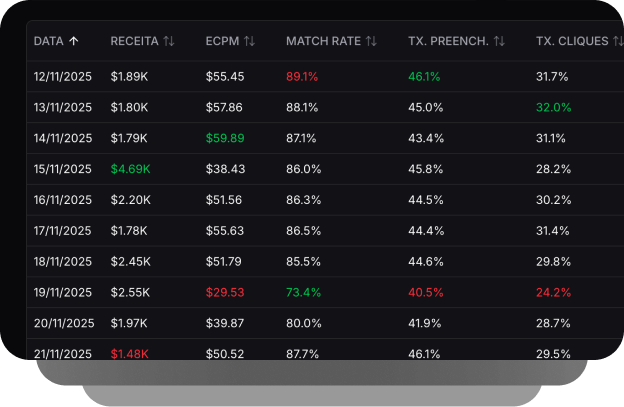Screen dimensions: 624x407
Task: Select the green $59.89 ECPM cell
Action: 225,138
